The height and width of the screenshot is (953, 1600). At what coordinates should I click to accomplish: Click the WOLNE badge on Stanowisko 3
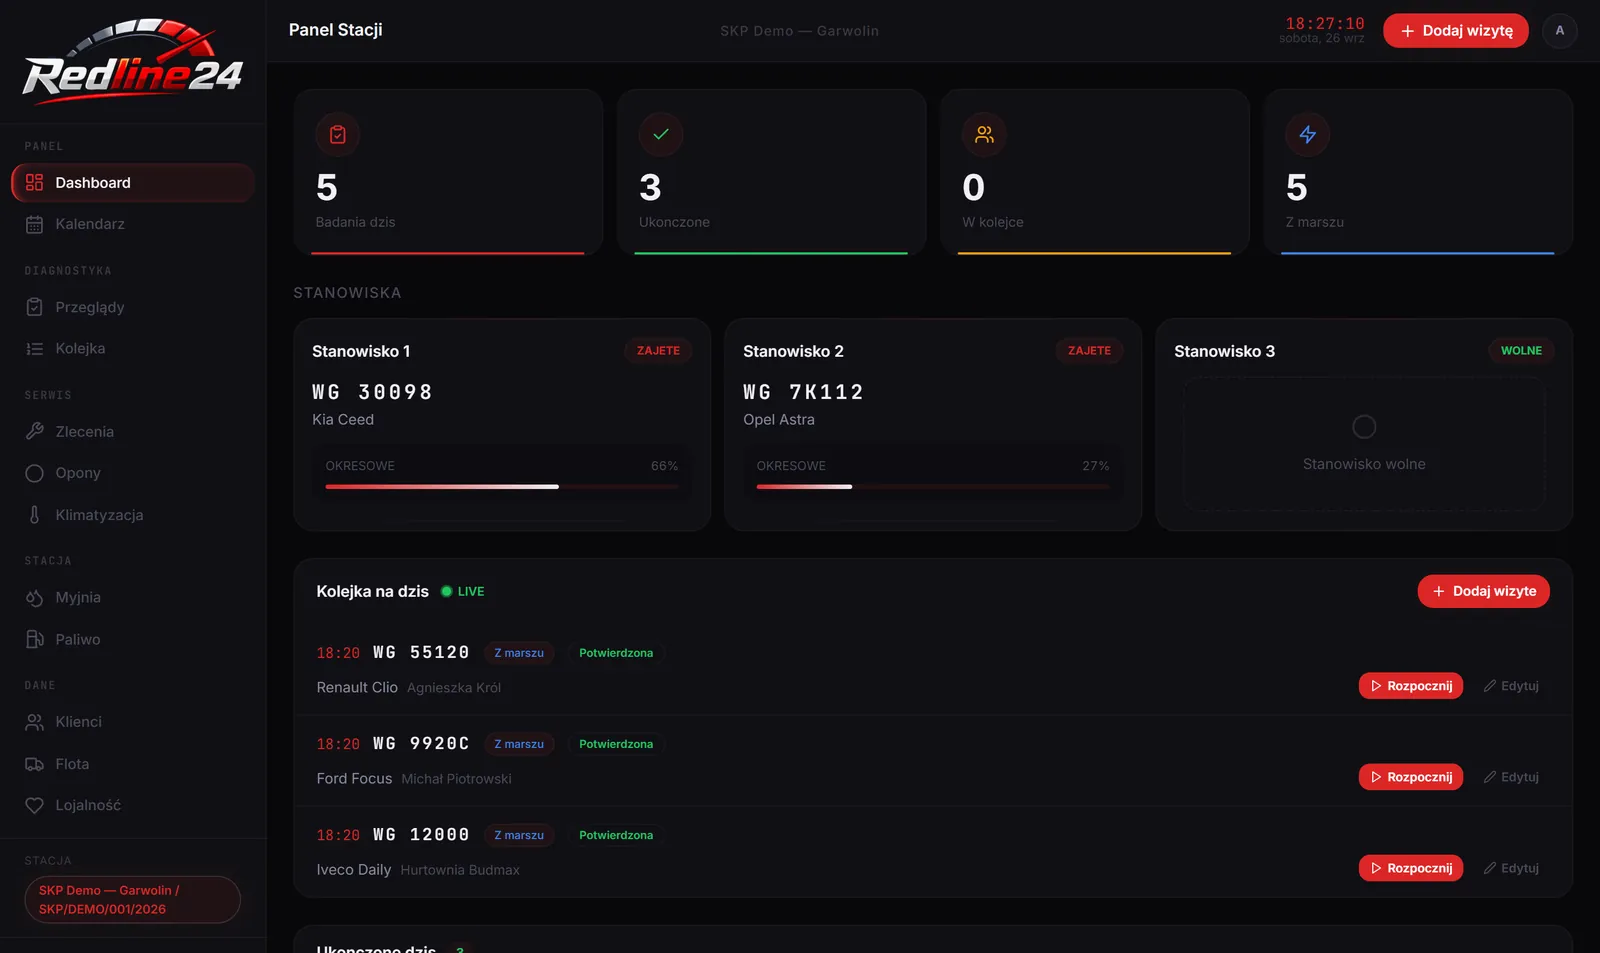tap(1521, 351)
